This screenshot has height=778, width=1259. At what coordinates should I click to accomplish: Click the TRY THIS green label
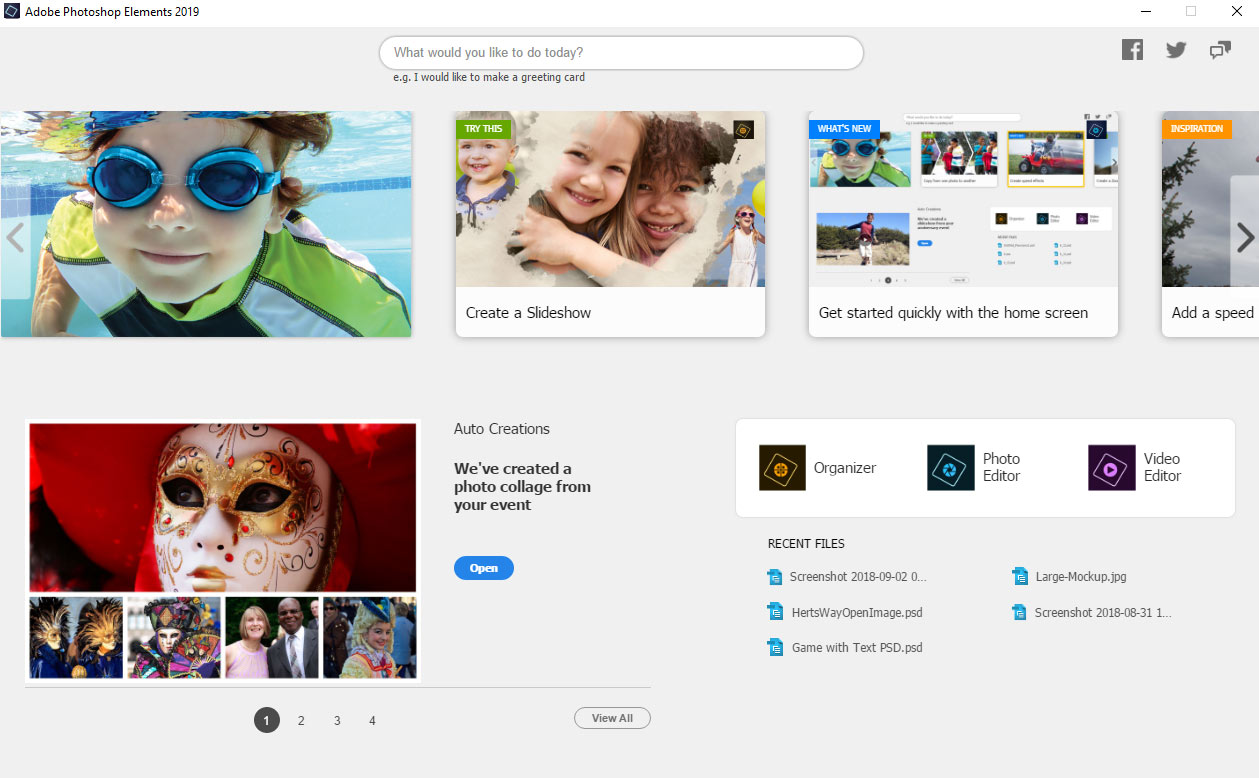(483, 129)
